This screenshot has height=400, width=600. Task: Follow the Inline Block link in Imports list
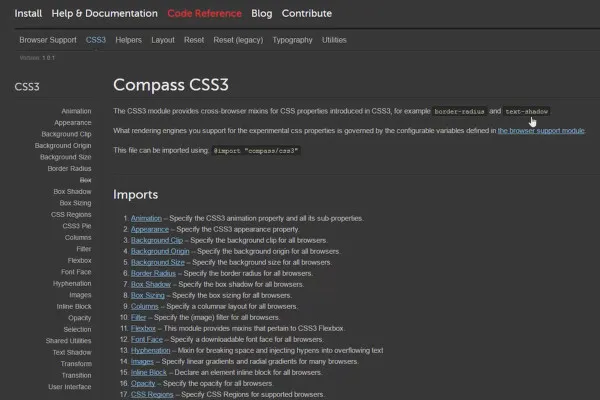coord(148,372)
